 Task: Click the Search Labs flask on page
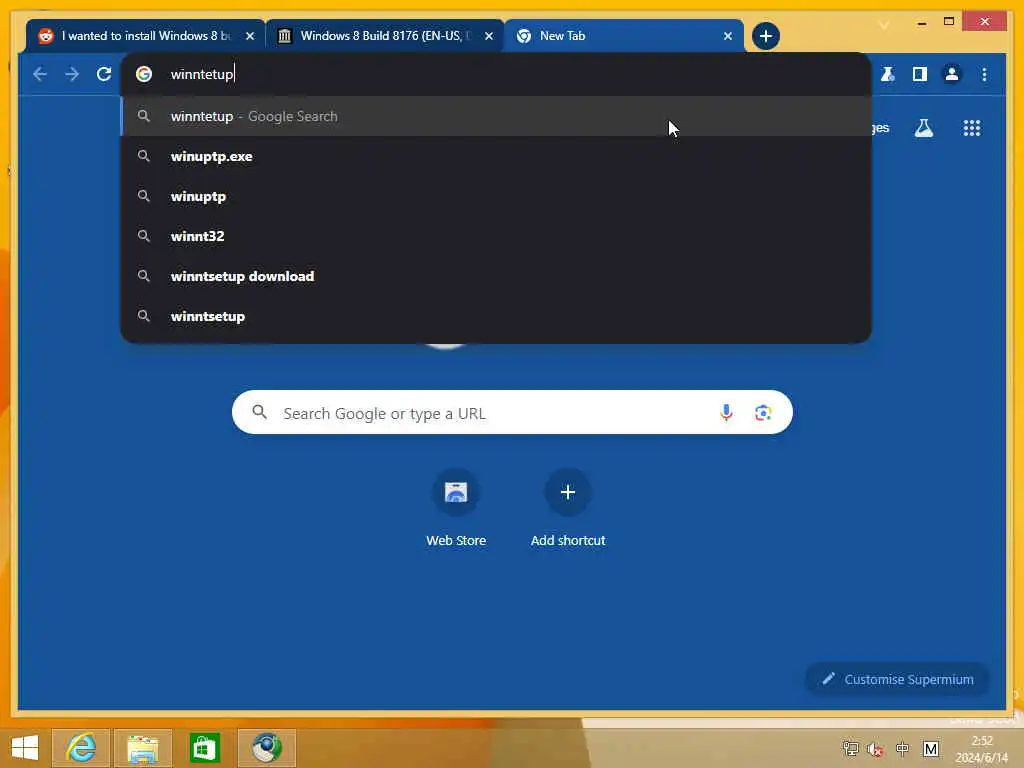(923, 128)
